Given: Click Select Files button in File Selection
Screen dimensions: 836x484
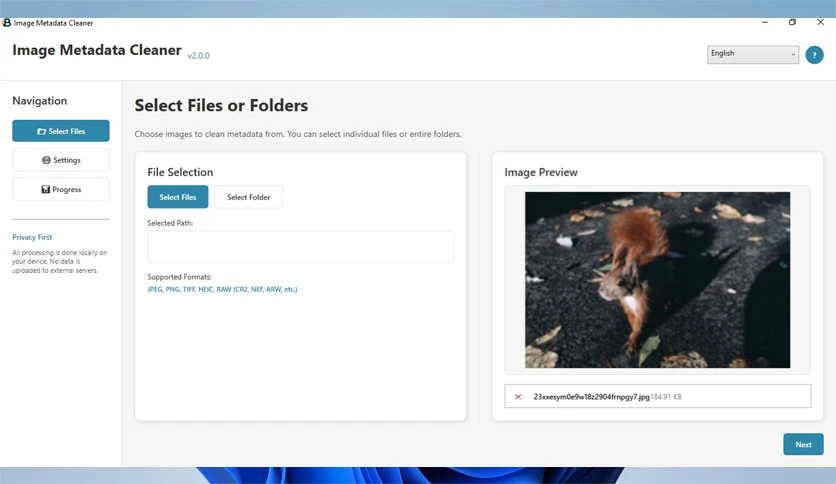Looking at the screenshot, I should (178, 197).
